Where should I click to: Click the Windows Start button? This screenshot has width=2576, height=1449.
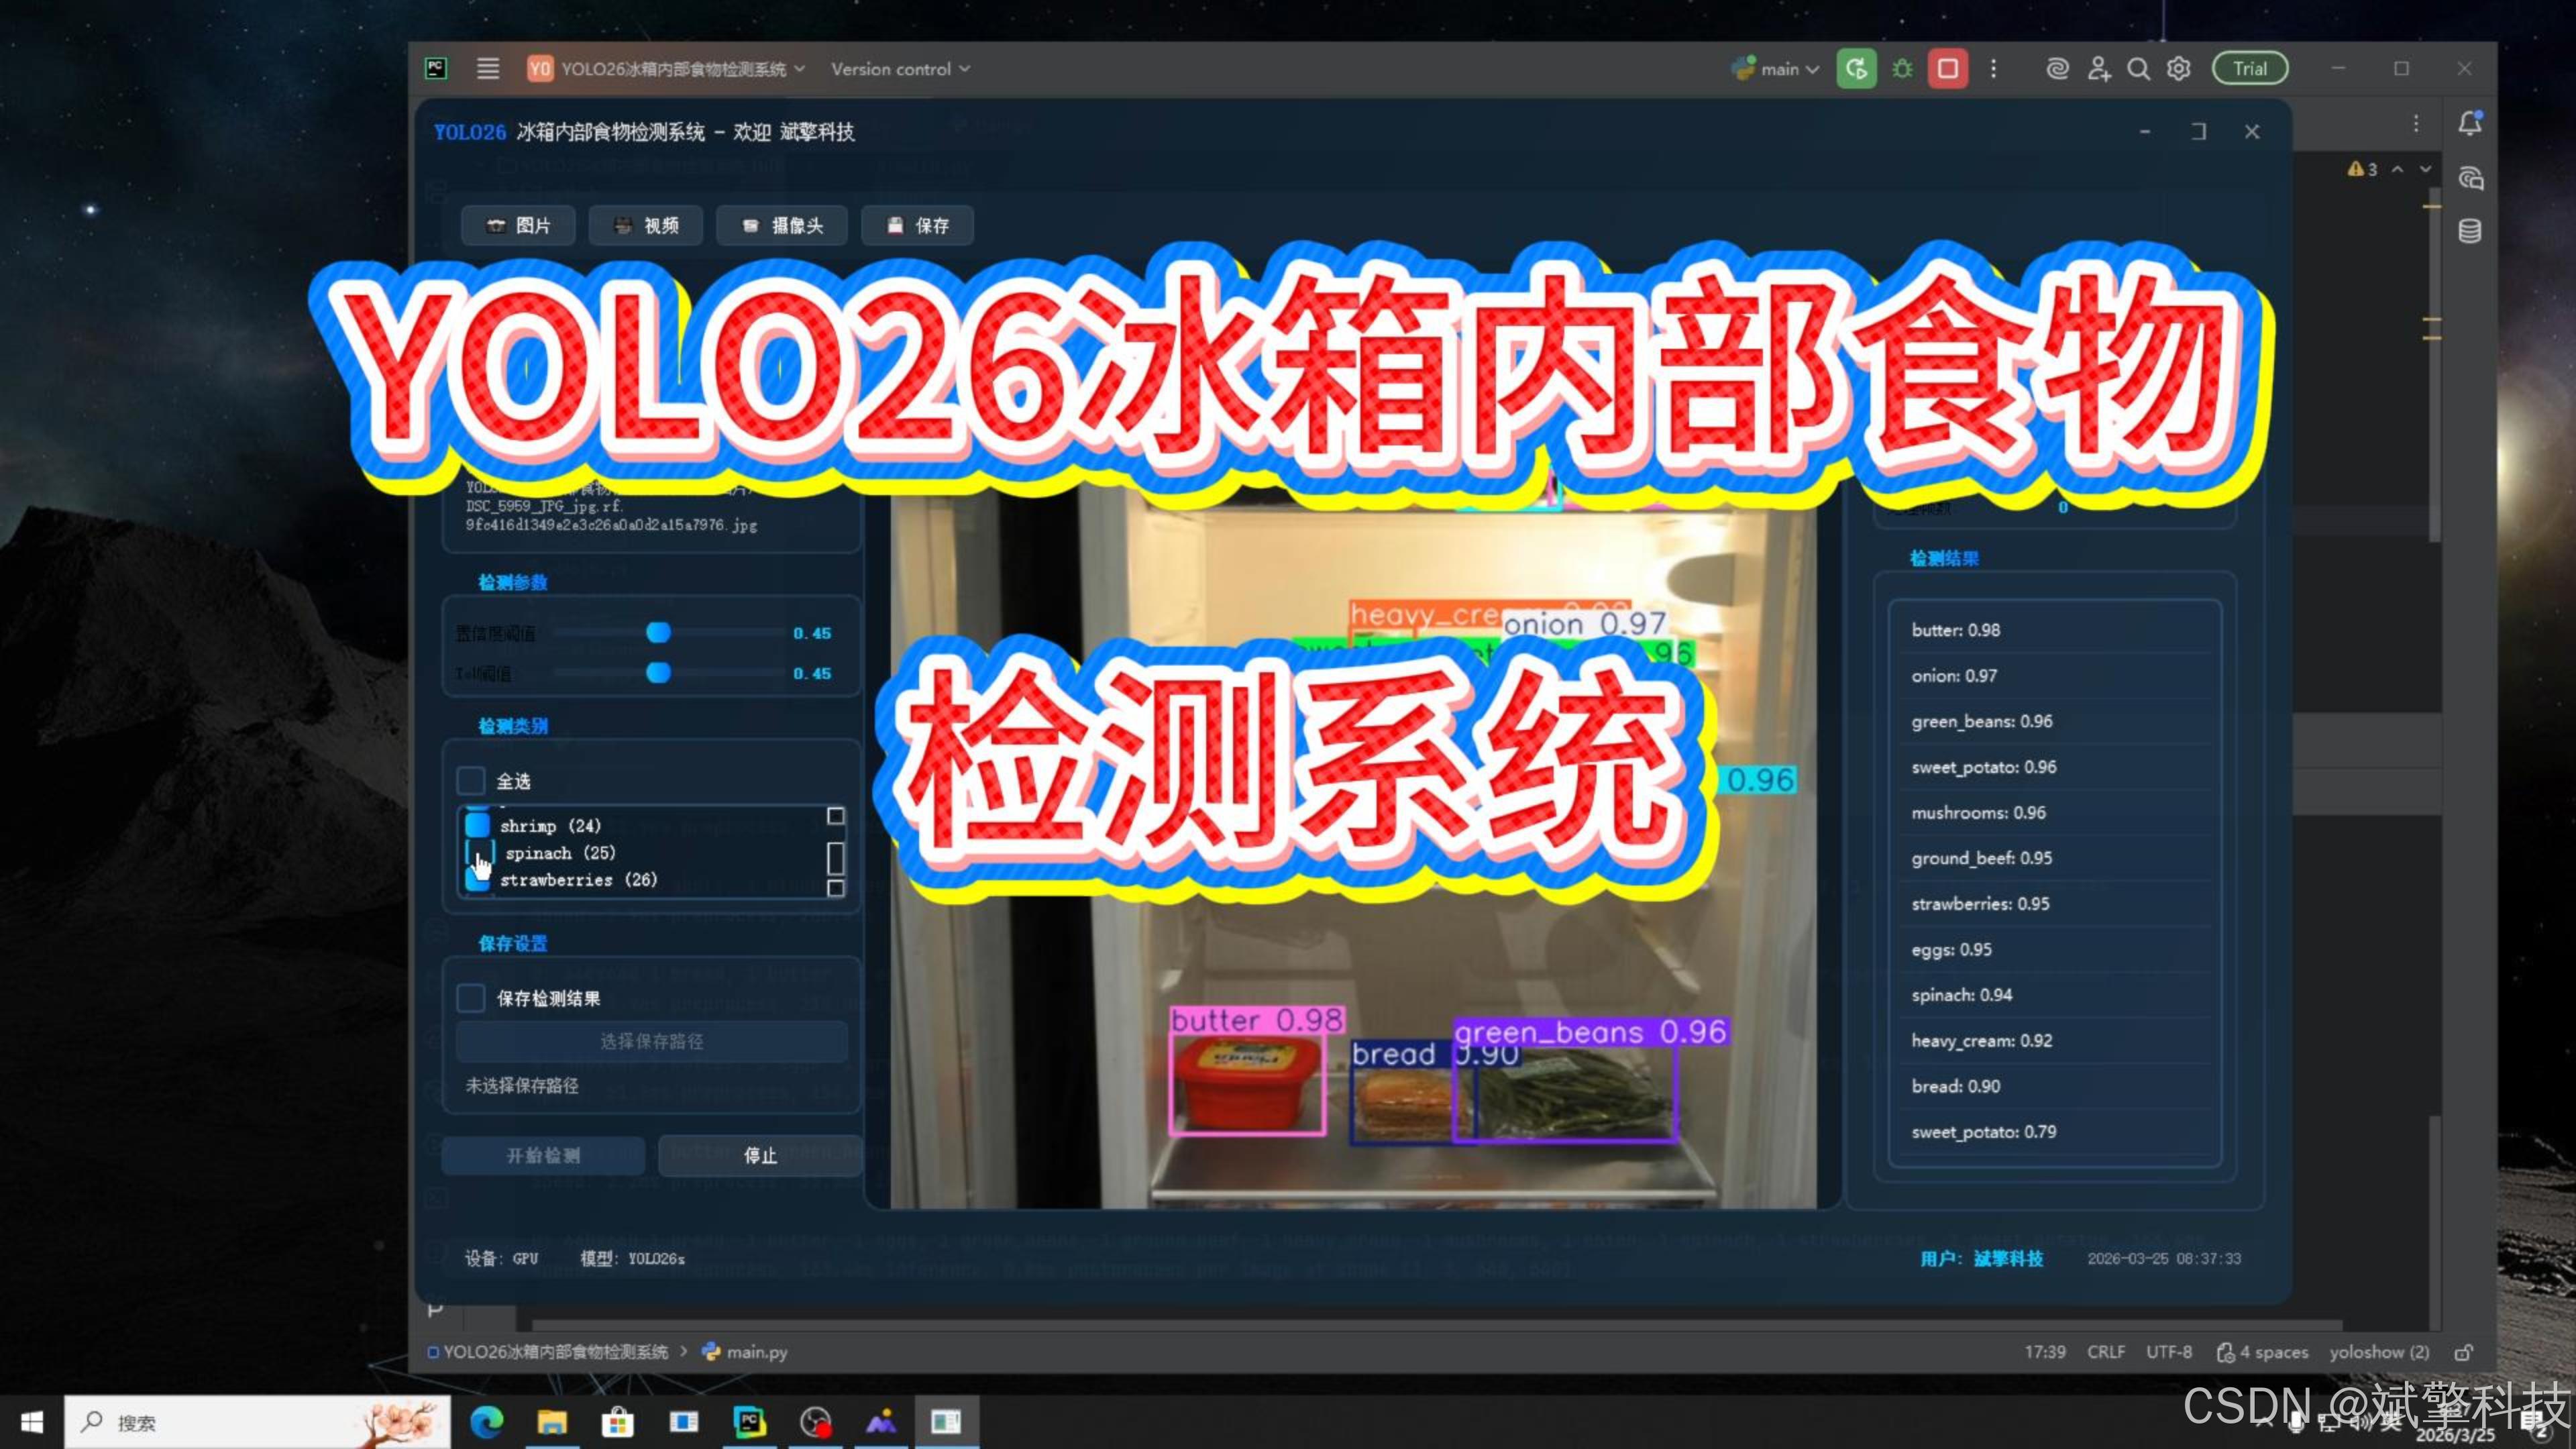tap(32, 1422)
